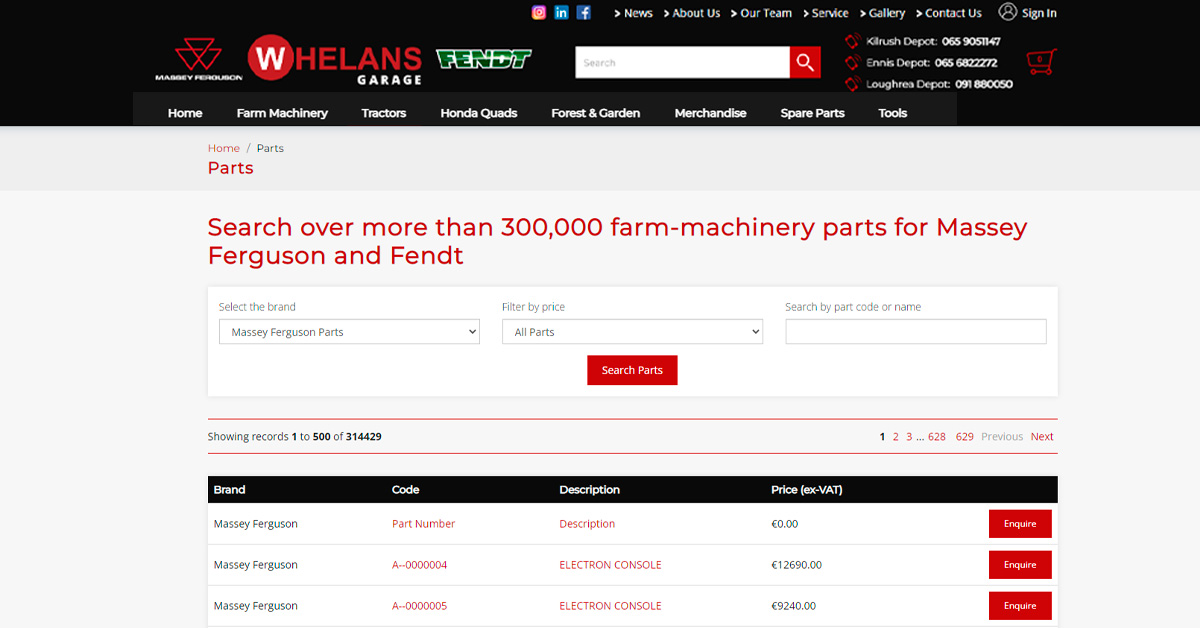Open the Instagram social icon

(539, 12)
